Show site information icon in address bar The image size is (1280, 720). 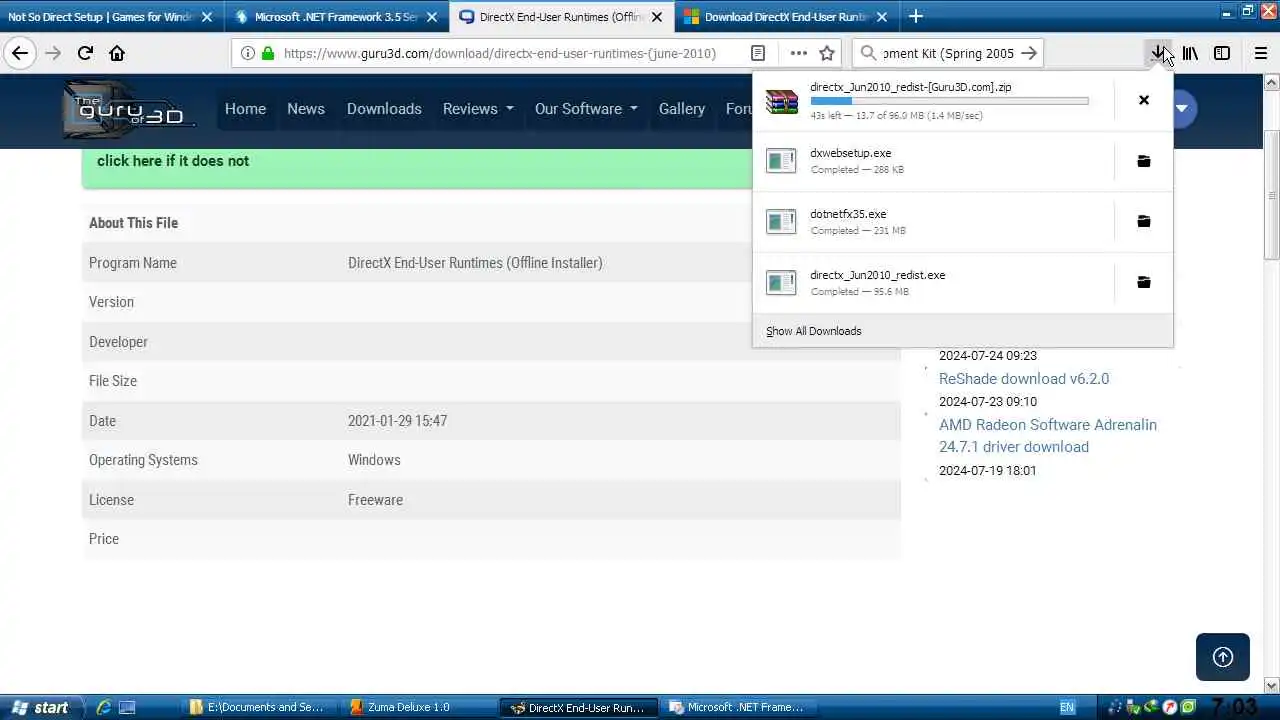[248, 53]
